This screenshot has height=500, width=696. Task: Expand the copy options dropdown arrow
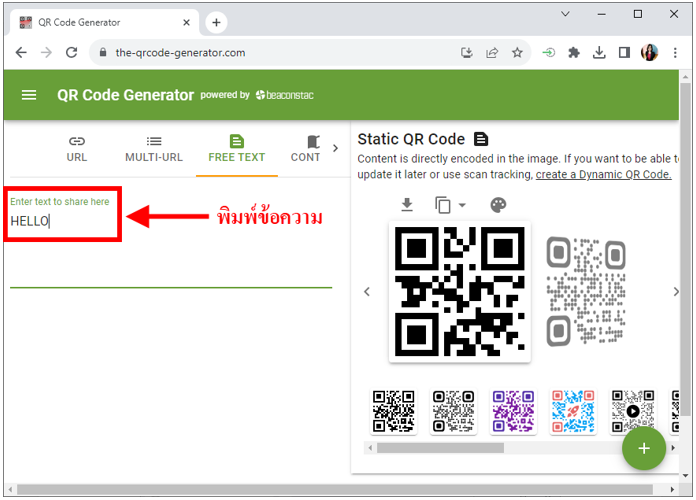pos(462,205)
